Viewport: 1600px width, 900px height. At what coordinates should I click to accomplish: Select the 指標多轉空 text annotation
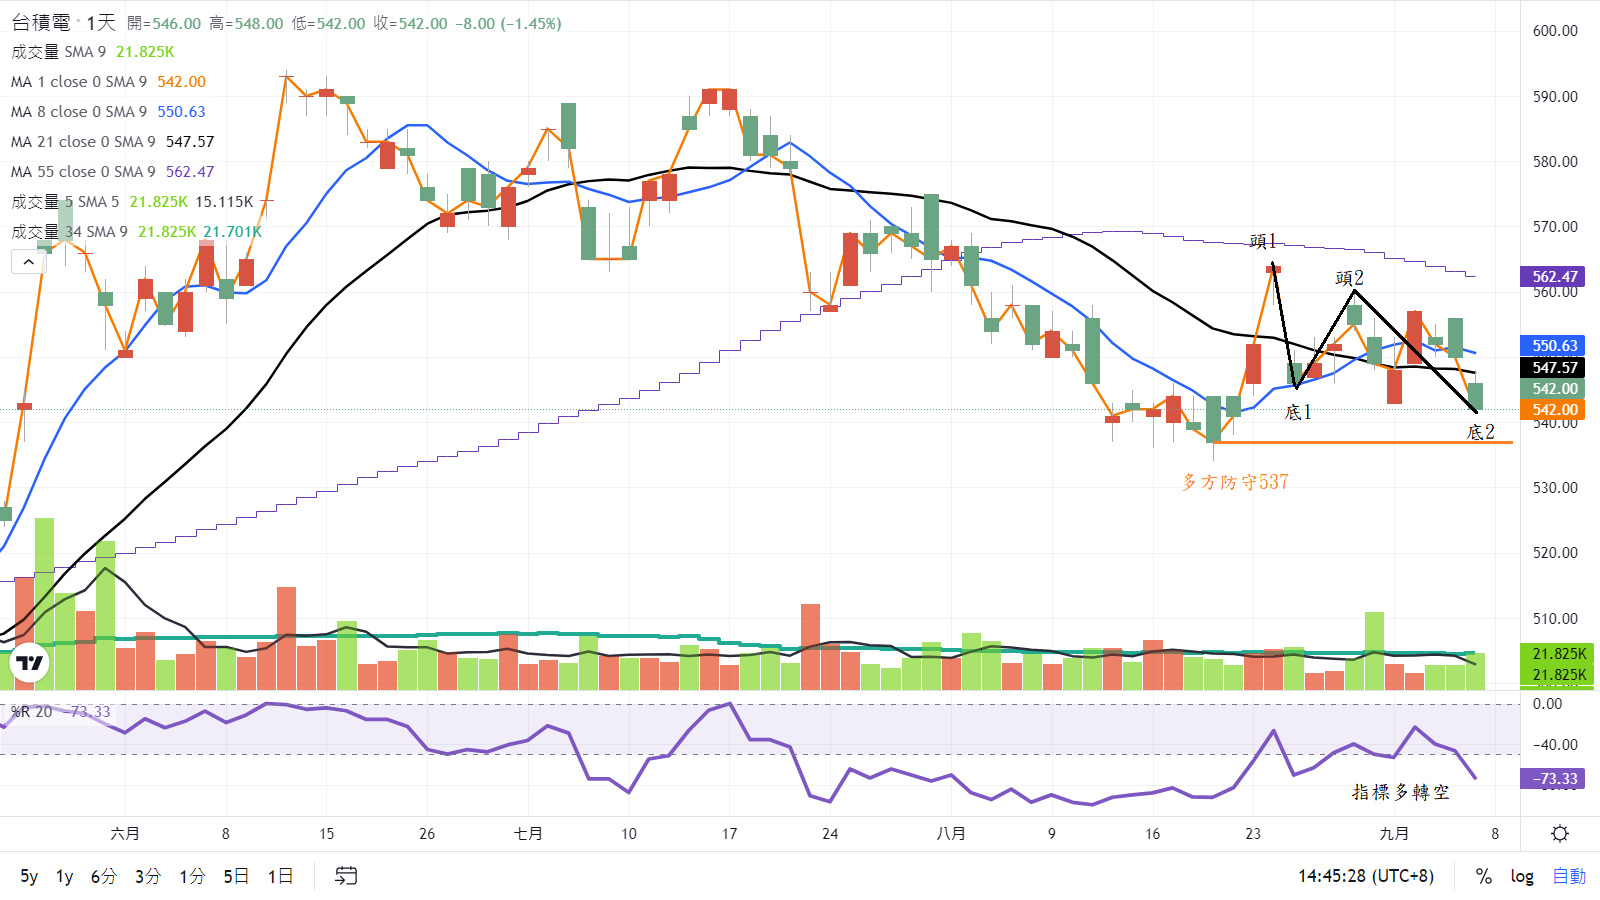[1400, 792]
